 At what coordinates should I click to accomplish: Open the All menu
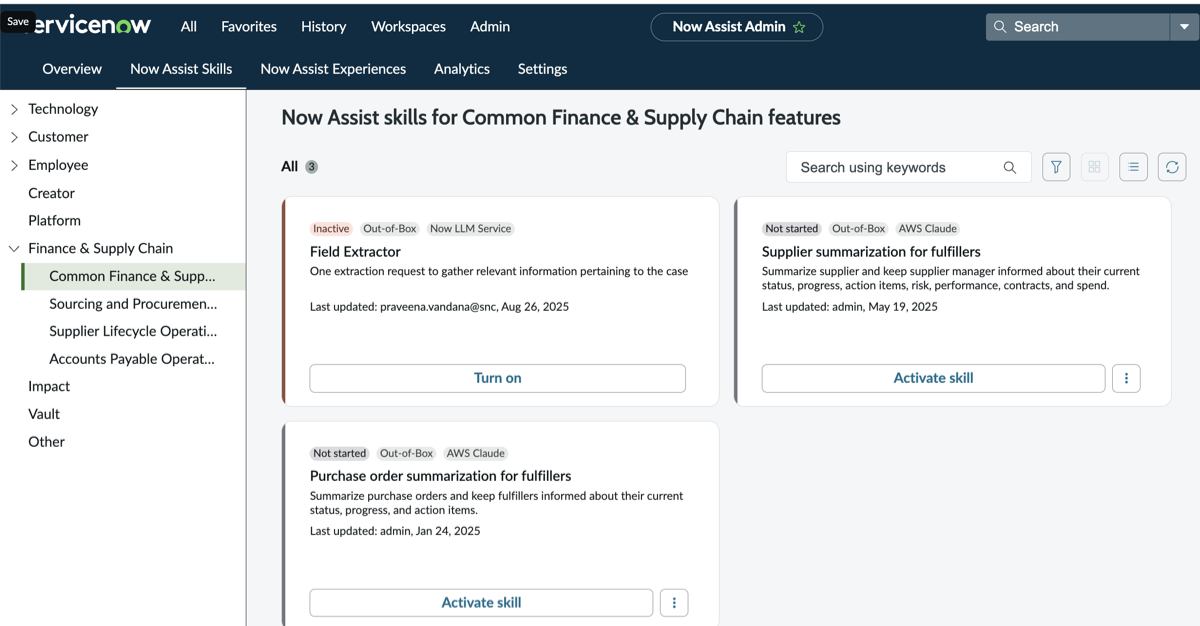(x=189, y=27)
